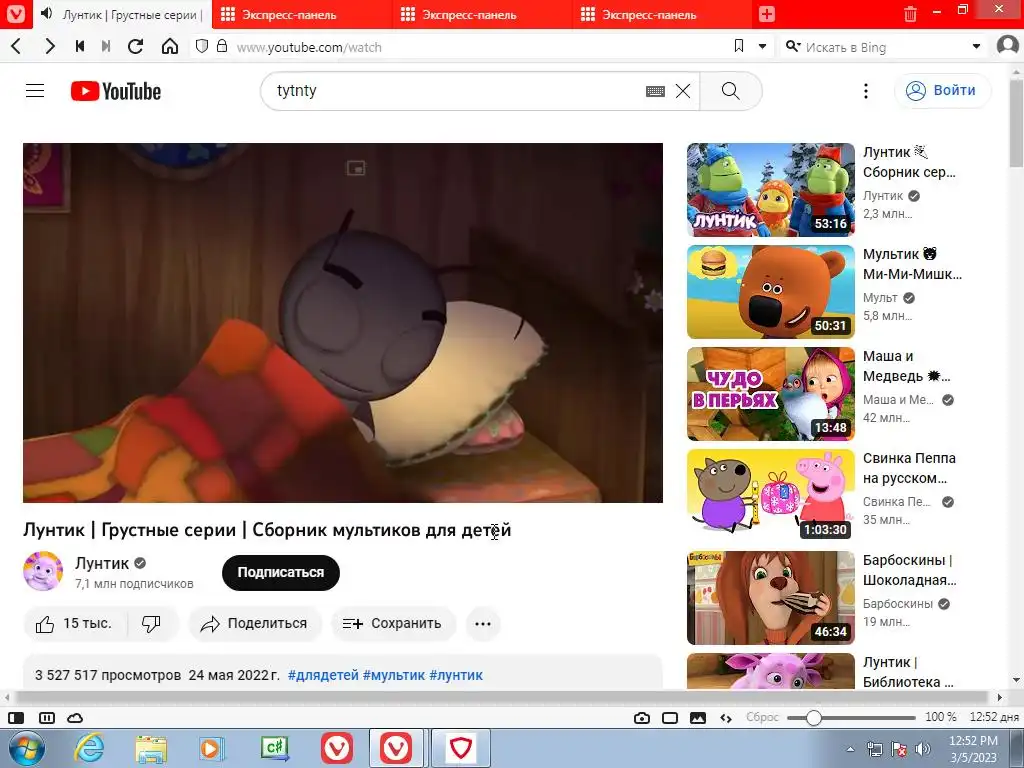Viewport: 1024px width, 768px height.
Task: Open Ми-Ми-Мишки video thumbnail 50:31
Action: [x=771, y=292]
